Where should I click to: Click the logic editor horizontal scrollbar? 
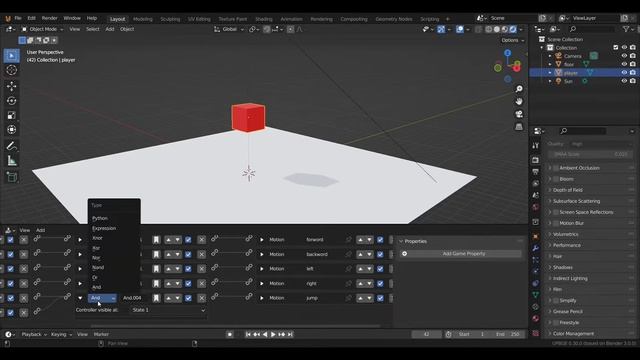click(236, 326)
